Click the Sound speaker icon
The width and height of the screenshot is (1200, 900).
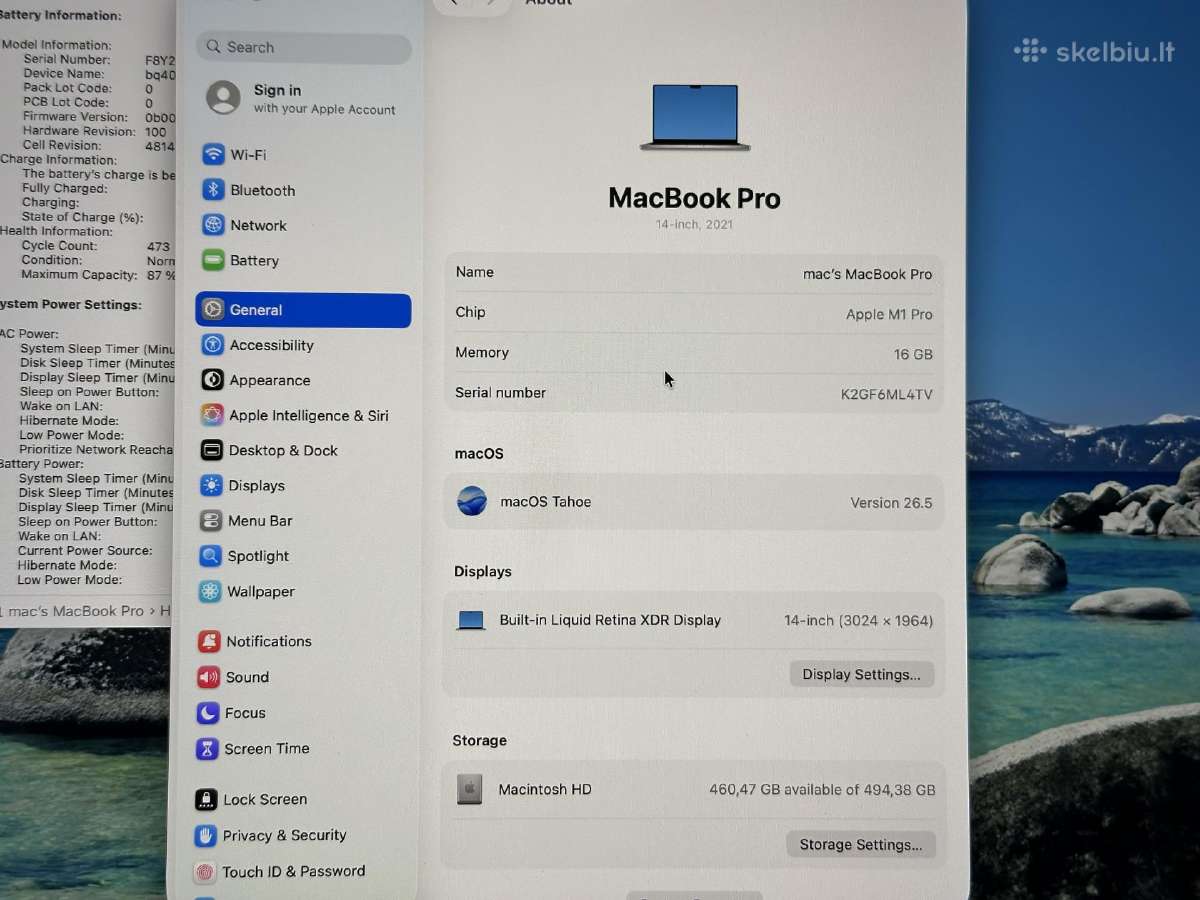208,677
